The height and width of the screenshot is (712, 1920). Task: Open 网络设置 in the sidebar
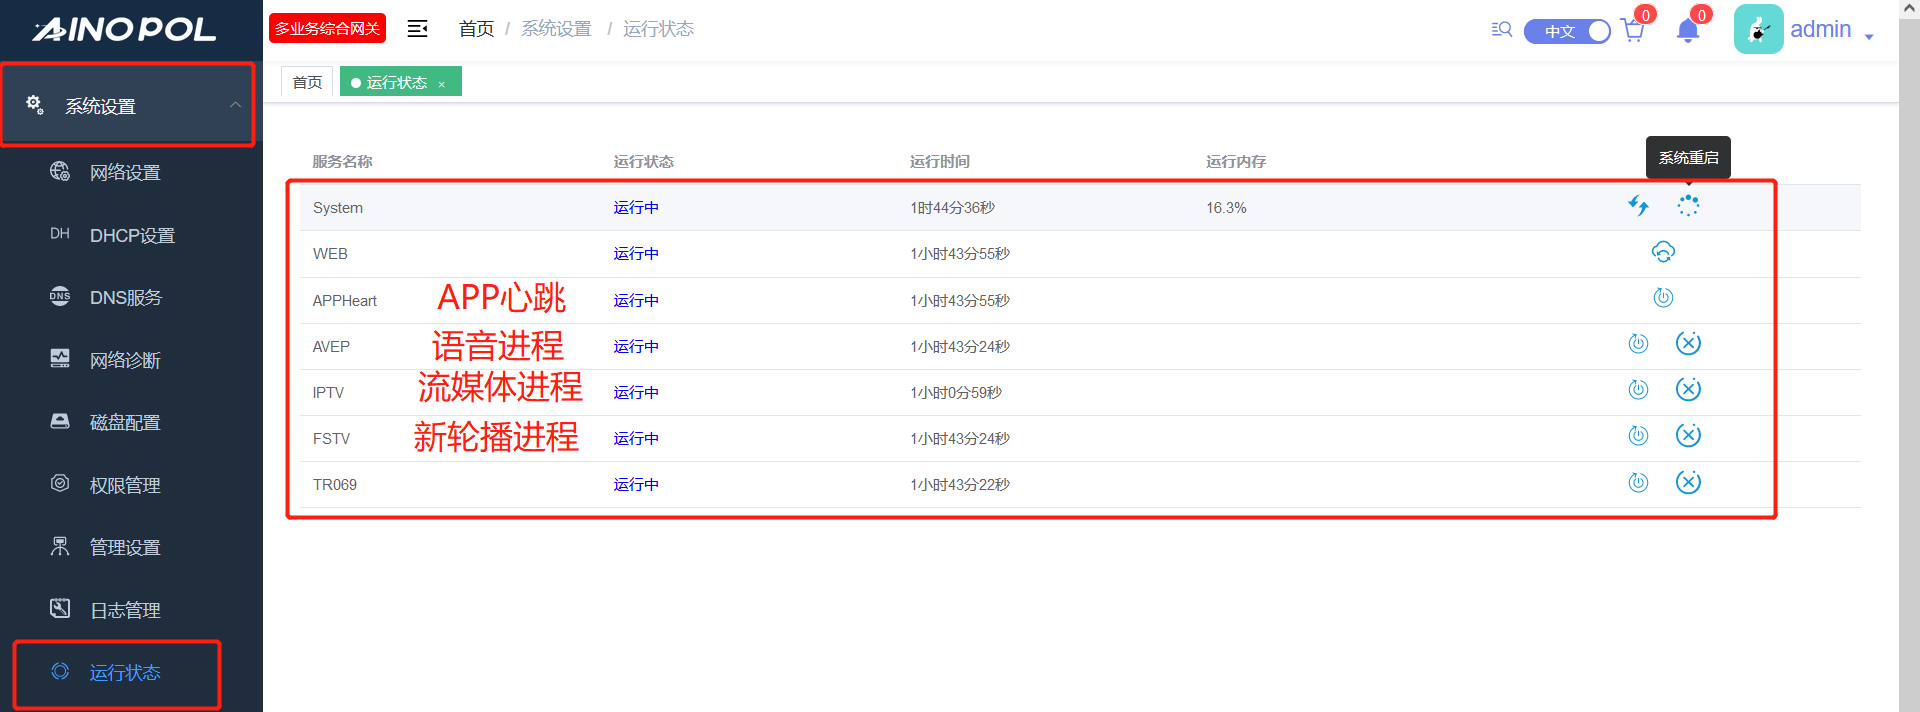125,173
